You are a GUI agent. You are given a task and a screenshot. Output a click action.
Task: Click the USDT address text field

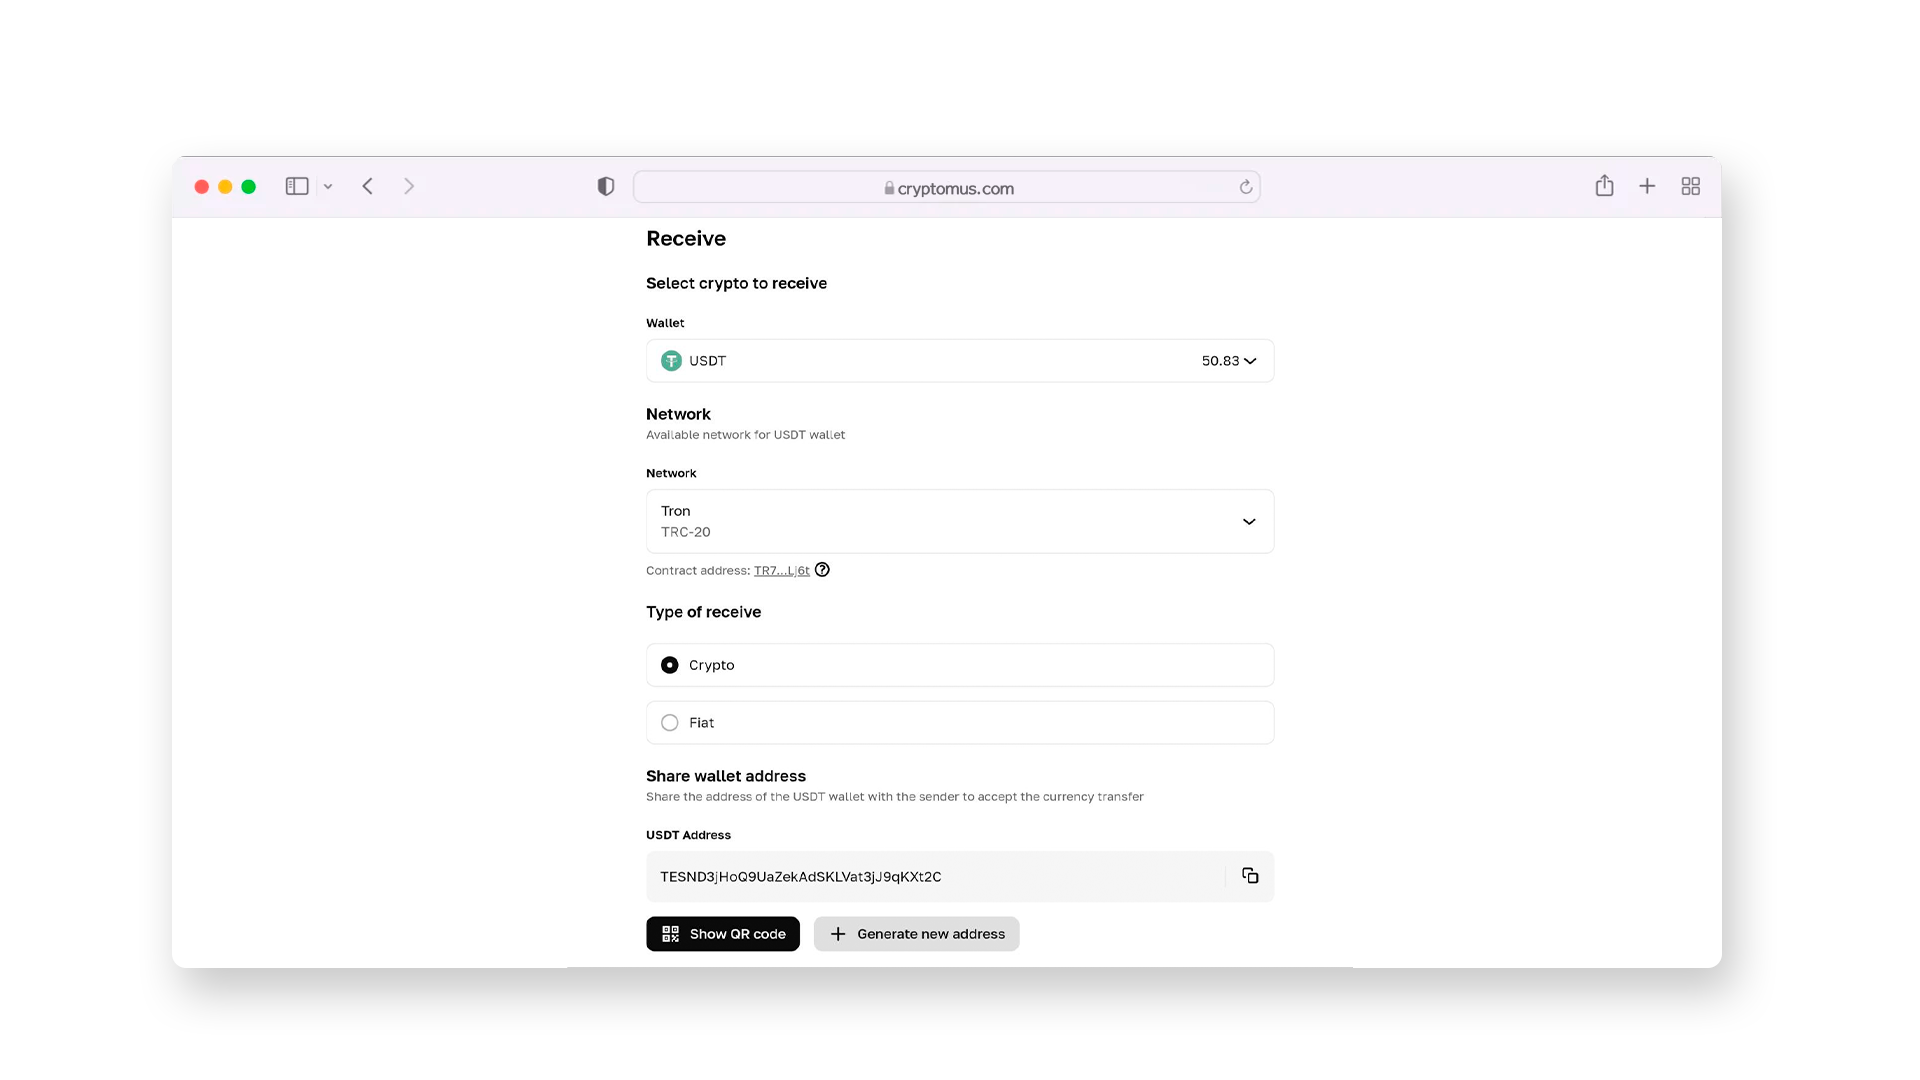point(935,877)
